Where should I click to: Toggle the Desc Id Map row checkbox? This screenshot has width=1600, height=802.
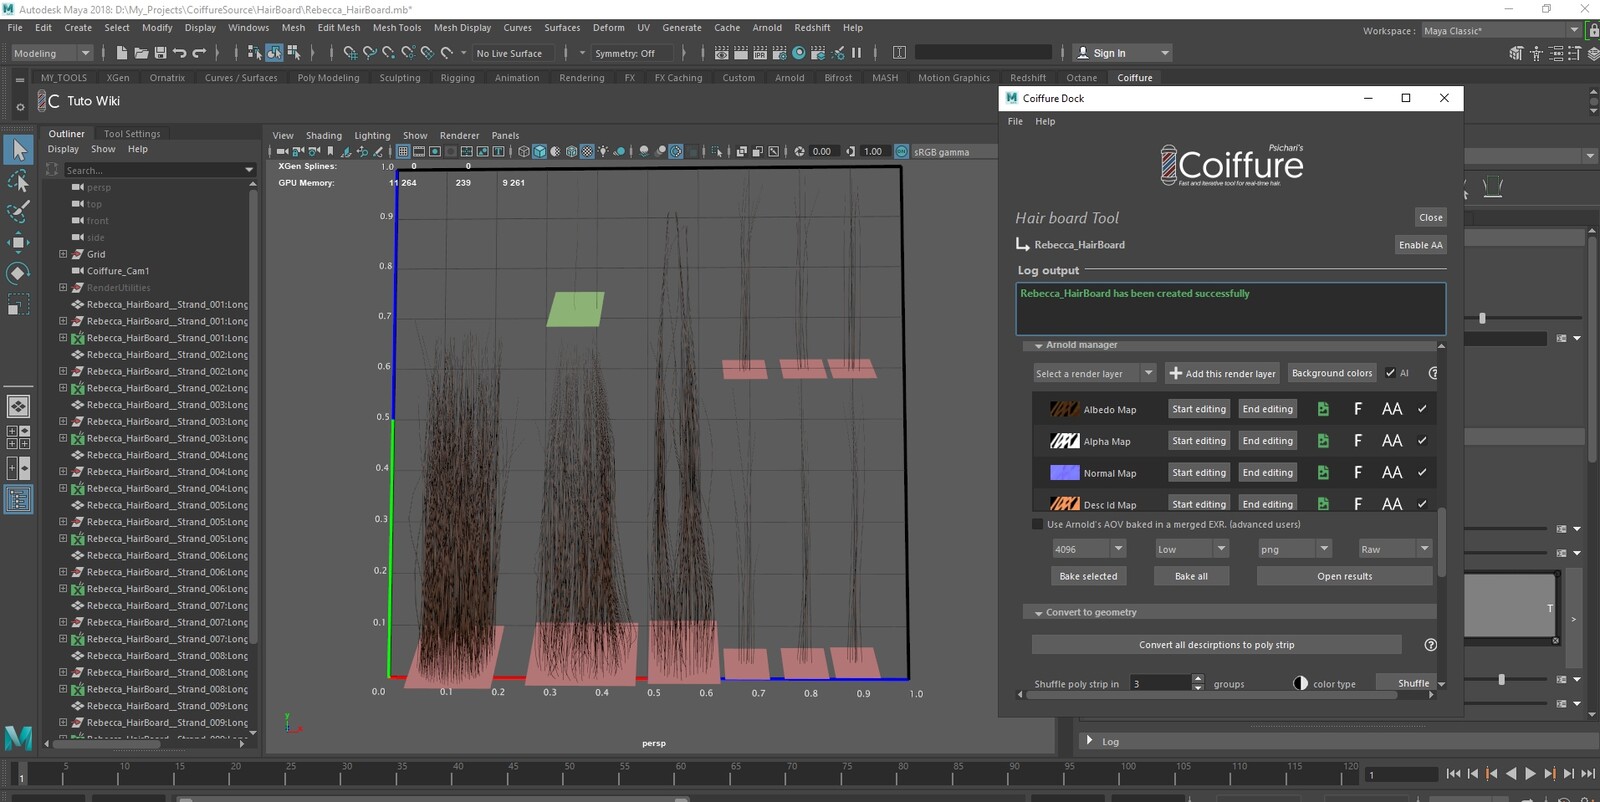click(x=1422, y=504)
